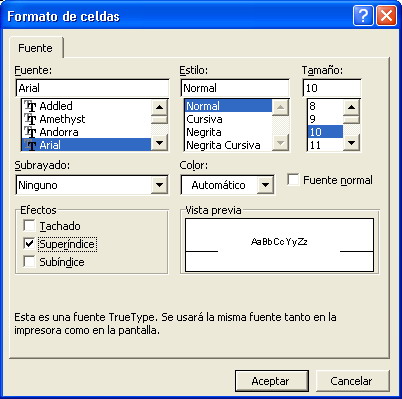Select Negrita Cursiva style
Image resolution: width=402 pixels, height=399 pixels.
223,145
